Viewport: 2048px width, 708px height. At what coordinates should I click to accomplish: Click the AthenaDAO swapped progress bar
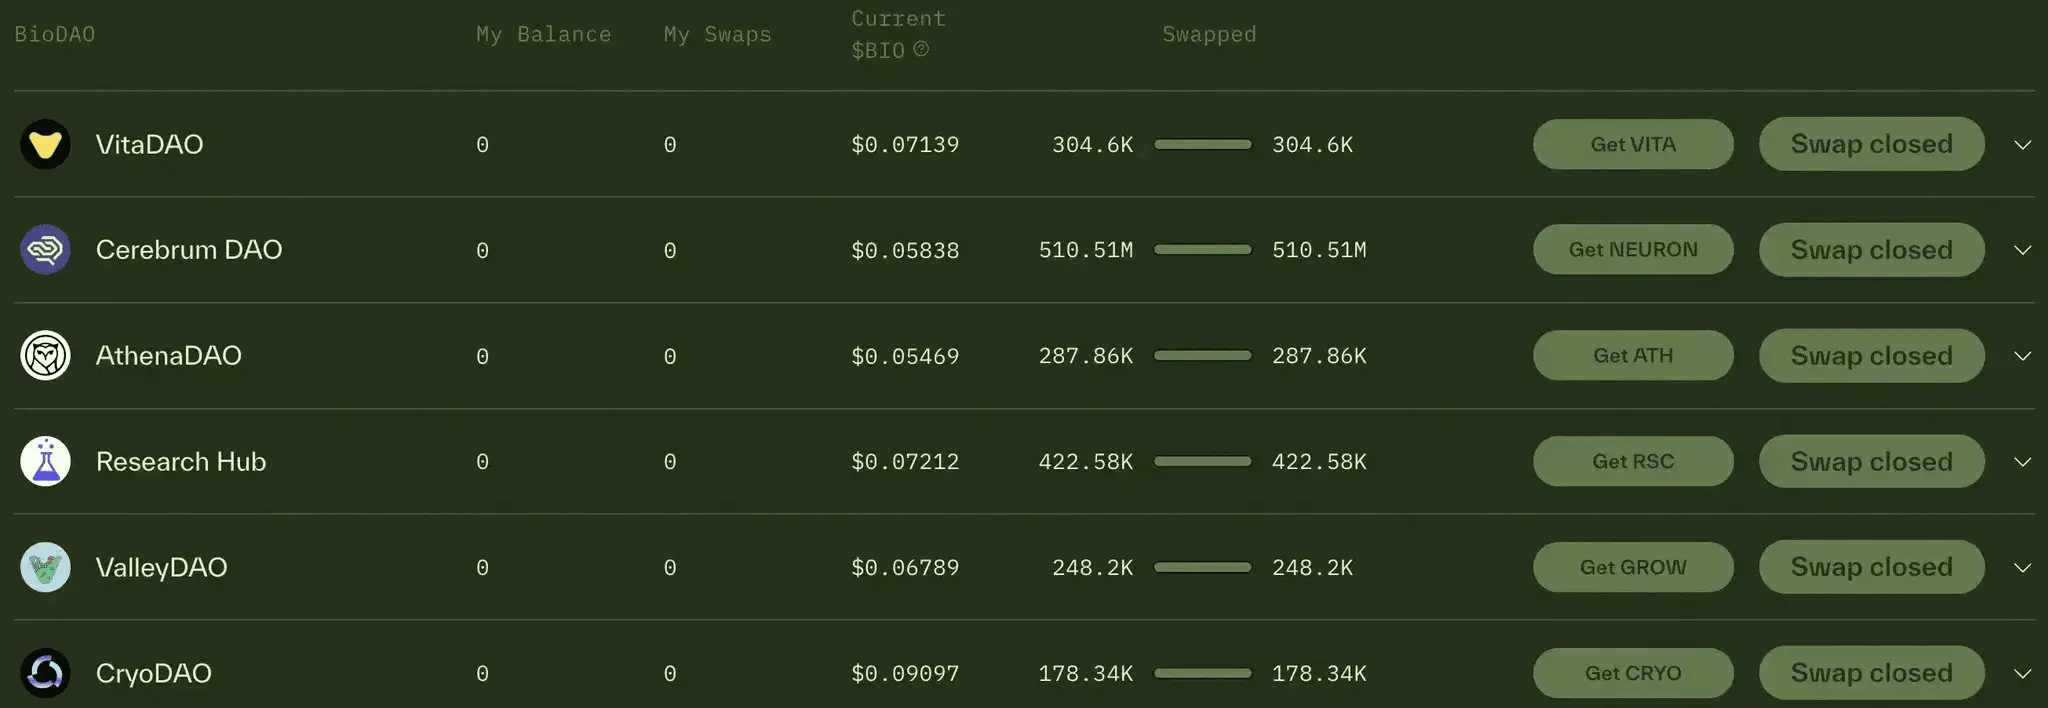coord(1202,355)
